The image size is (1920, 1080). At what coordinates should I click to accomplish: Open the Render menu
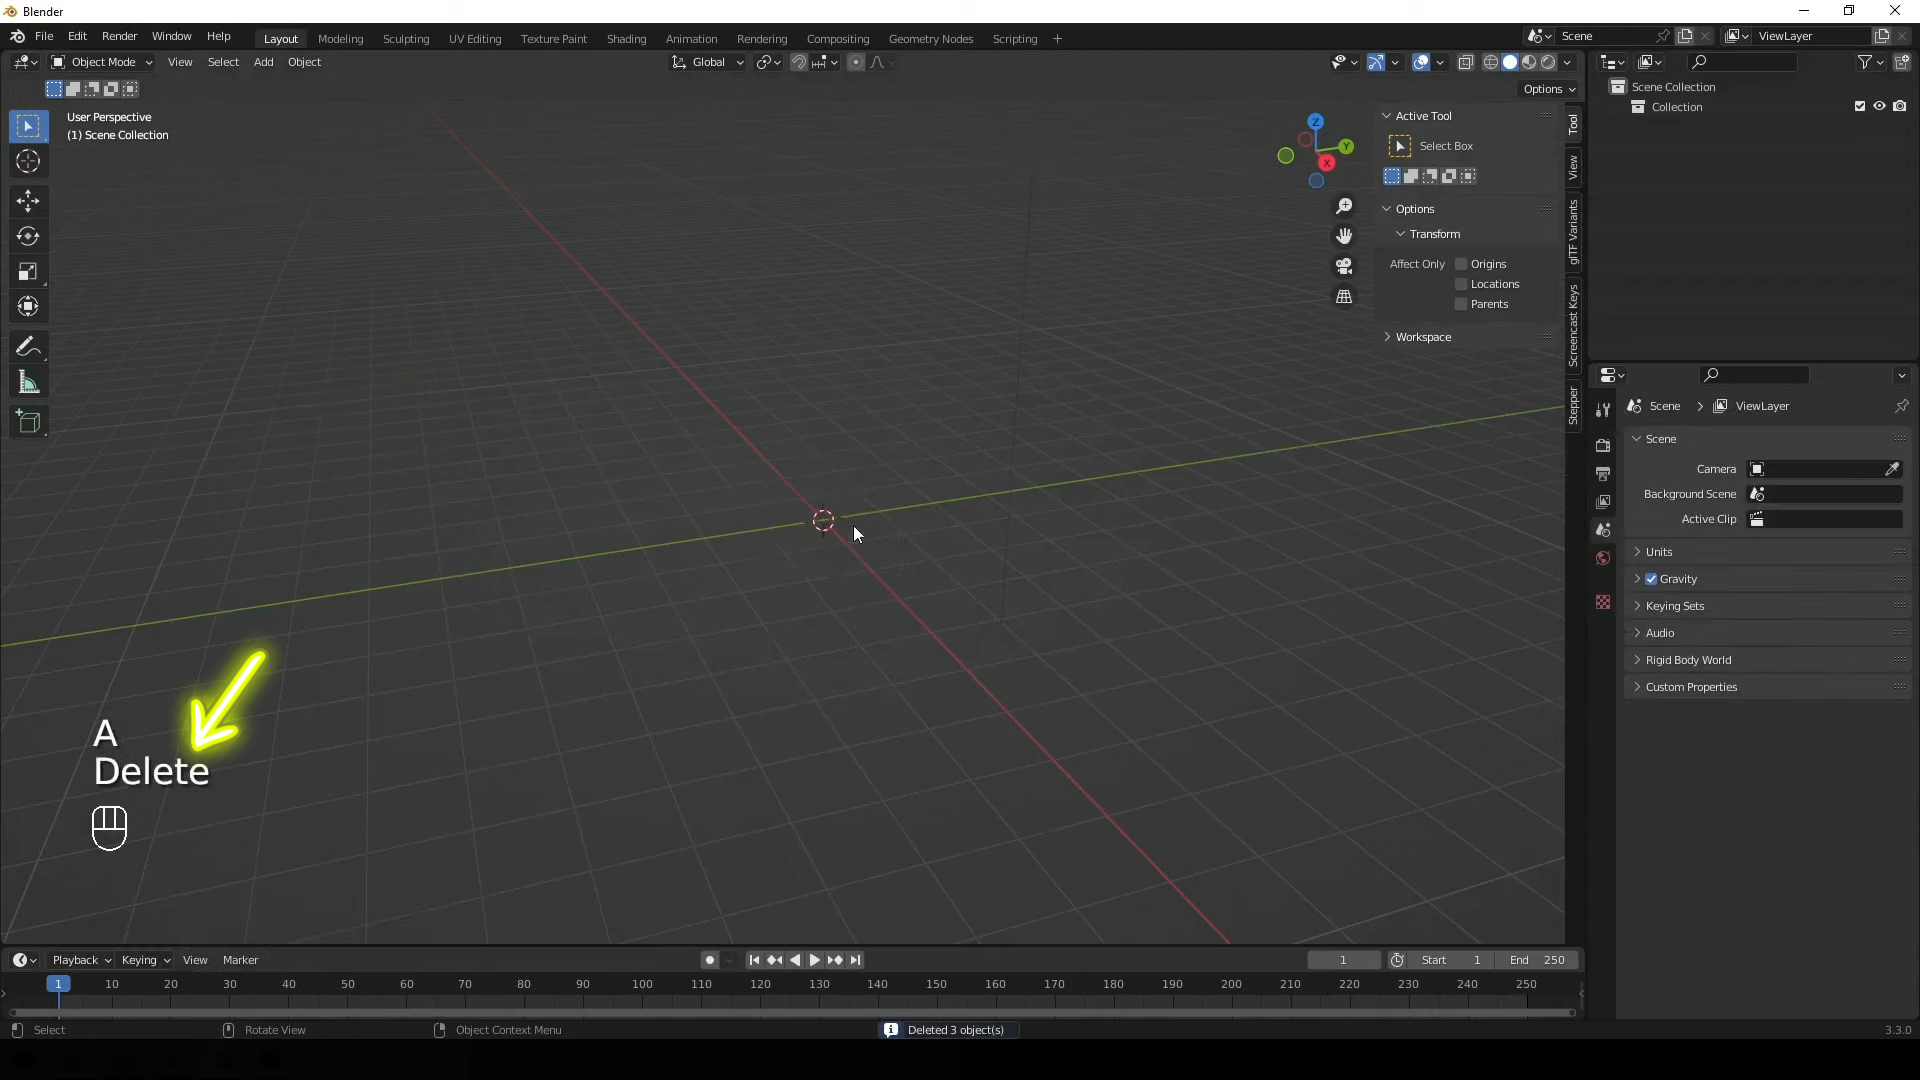[119, 36]
